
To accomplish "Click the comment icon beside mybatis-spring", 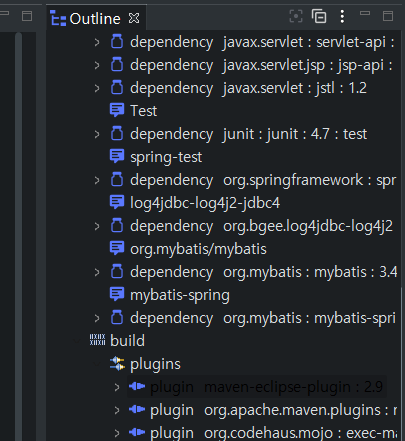I will pyautogui.click(x=117, y=294).
